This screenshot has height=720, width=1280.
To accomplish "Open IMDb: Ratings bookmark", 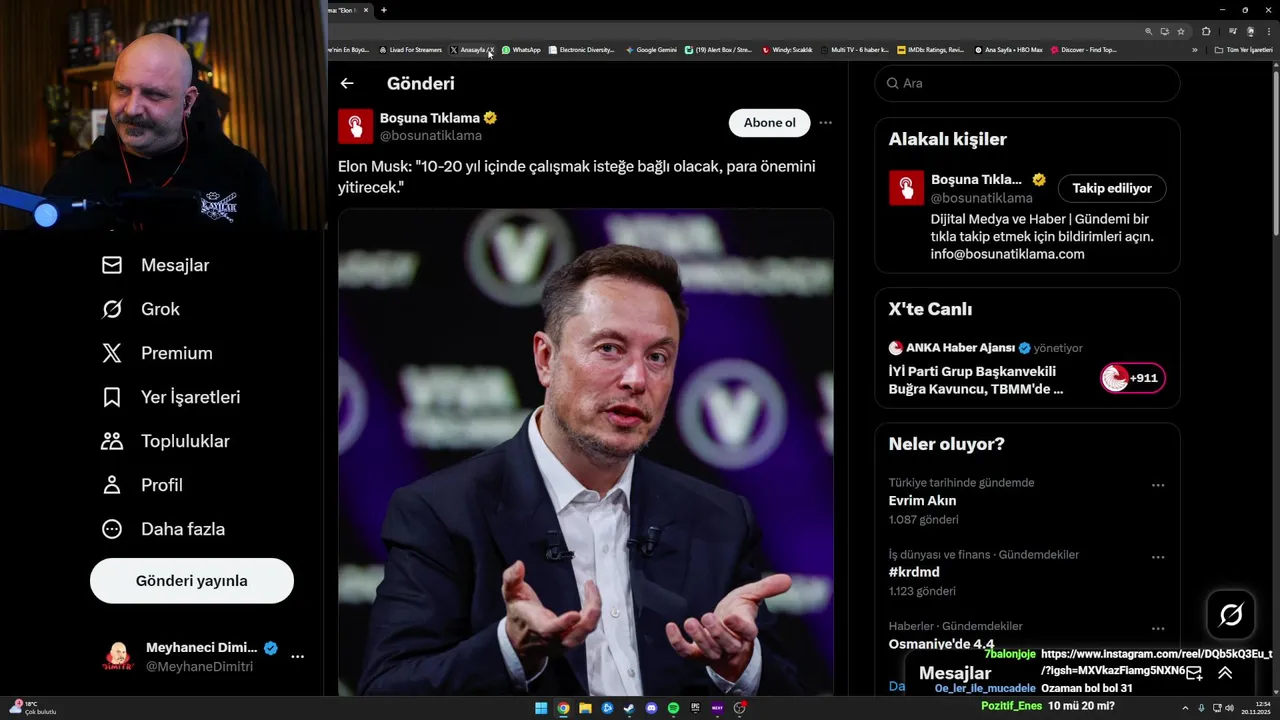I will coord(931,50).
